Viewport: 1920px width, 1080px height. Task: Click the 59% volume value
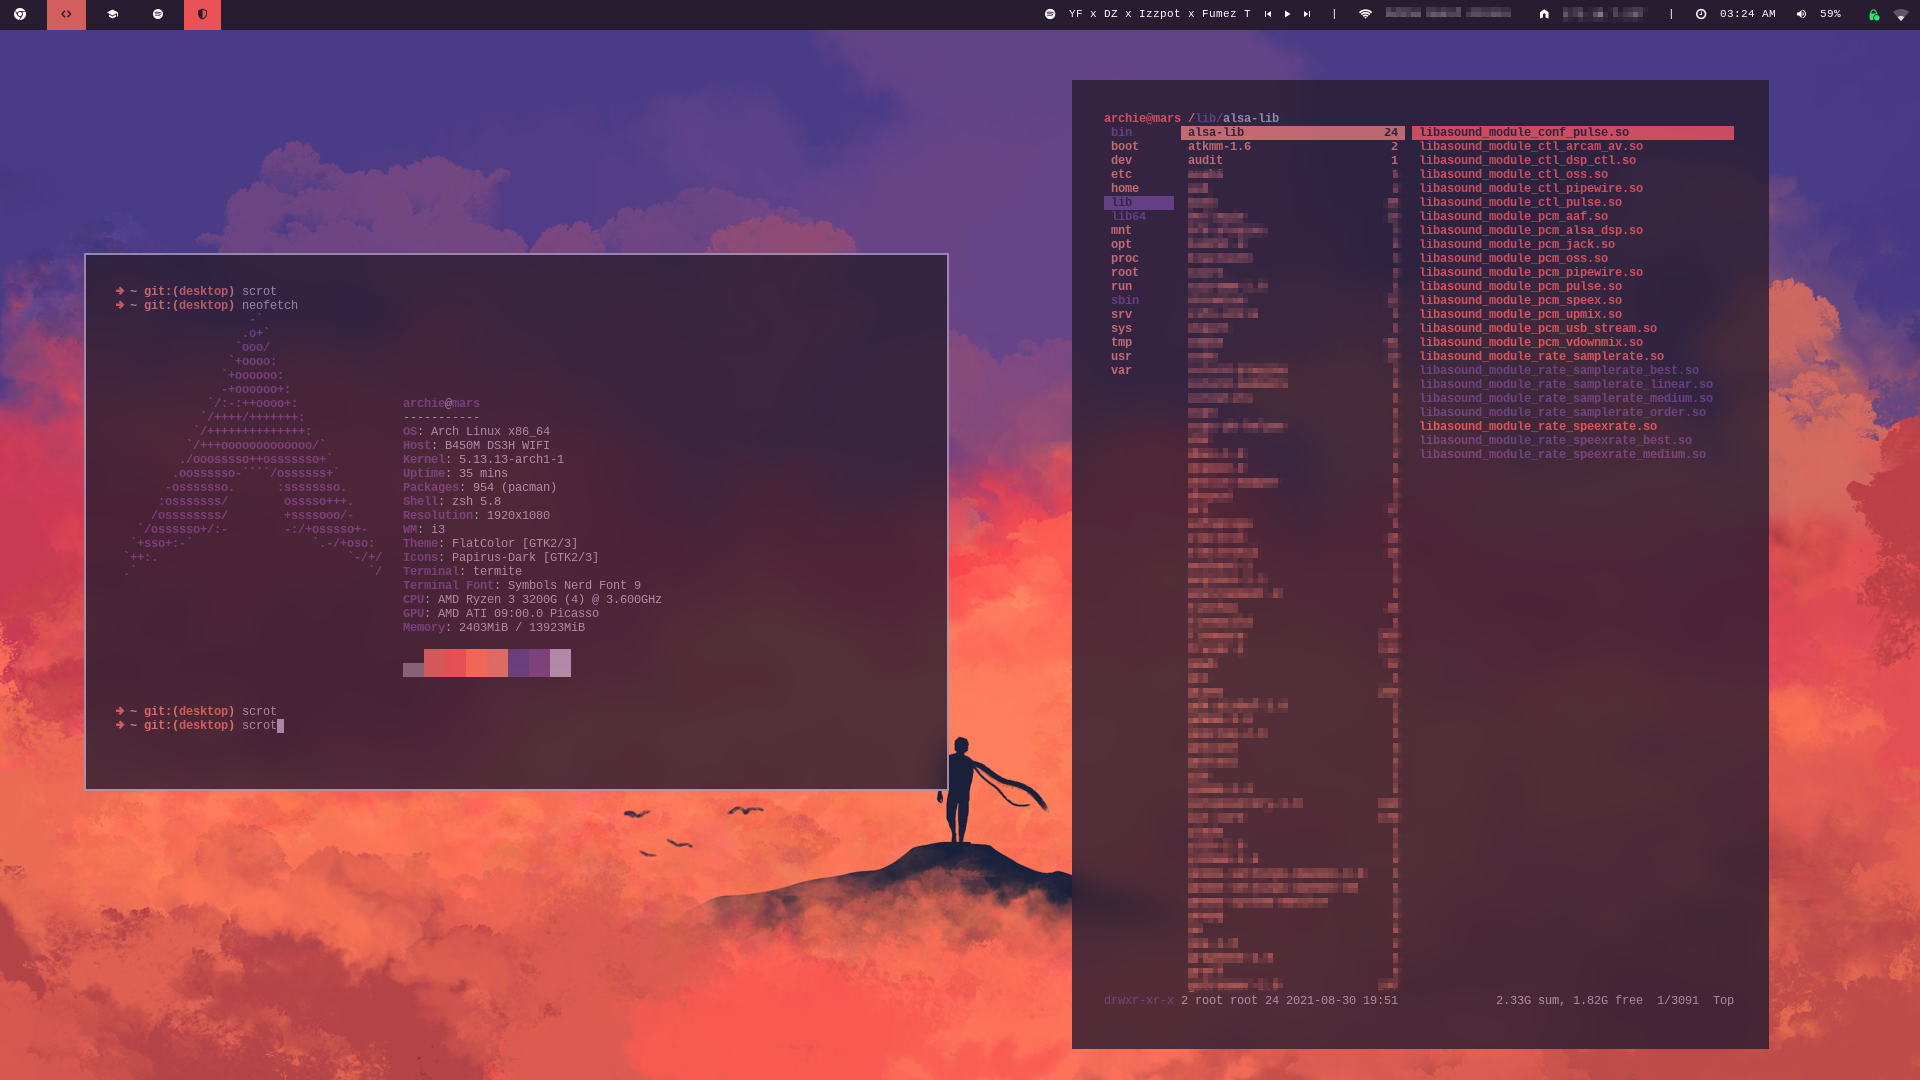click(x=1830, y=14)
